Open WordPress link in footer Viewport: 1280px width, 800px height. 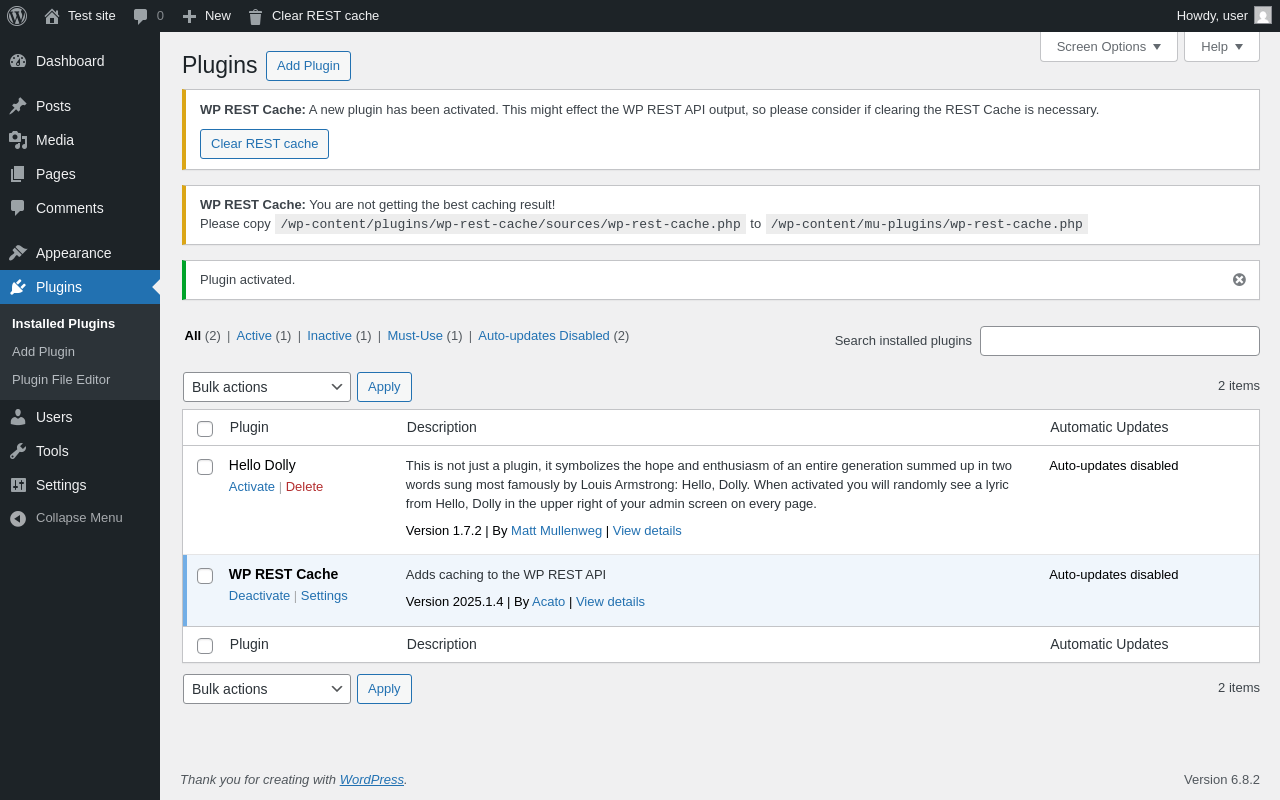372,780
